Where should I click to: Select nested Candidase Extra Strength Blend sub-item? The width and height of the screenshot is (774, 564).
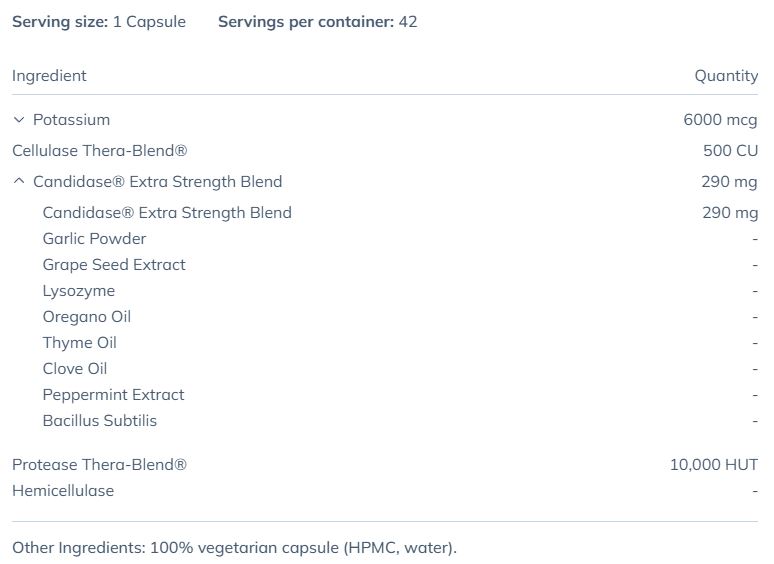[167, 213]
